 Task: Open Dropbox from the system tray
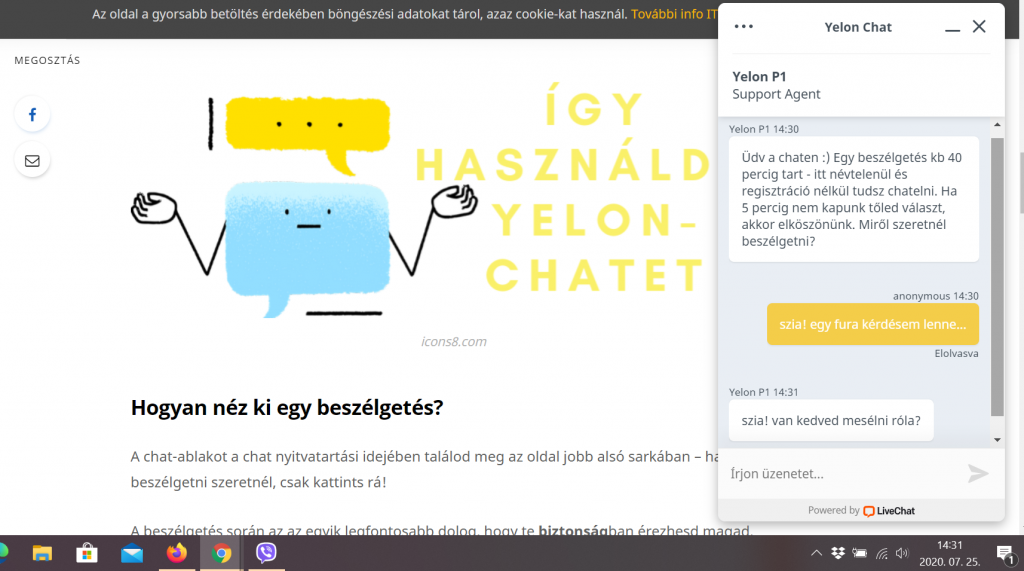coord(838,553)
